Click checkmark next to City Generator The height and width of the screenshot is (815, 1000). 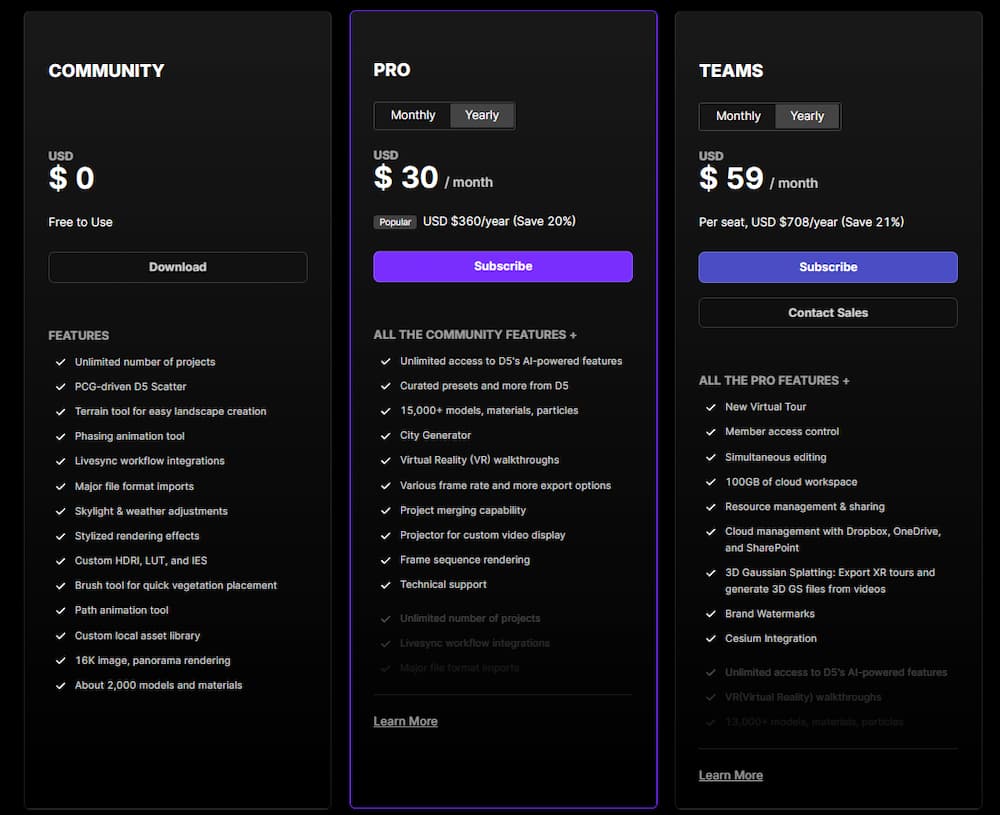pyautogui.click(x=385, y=436)
